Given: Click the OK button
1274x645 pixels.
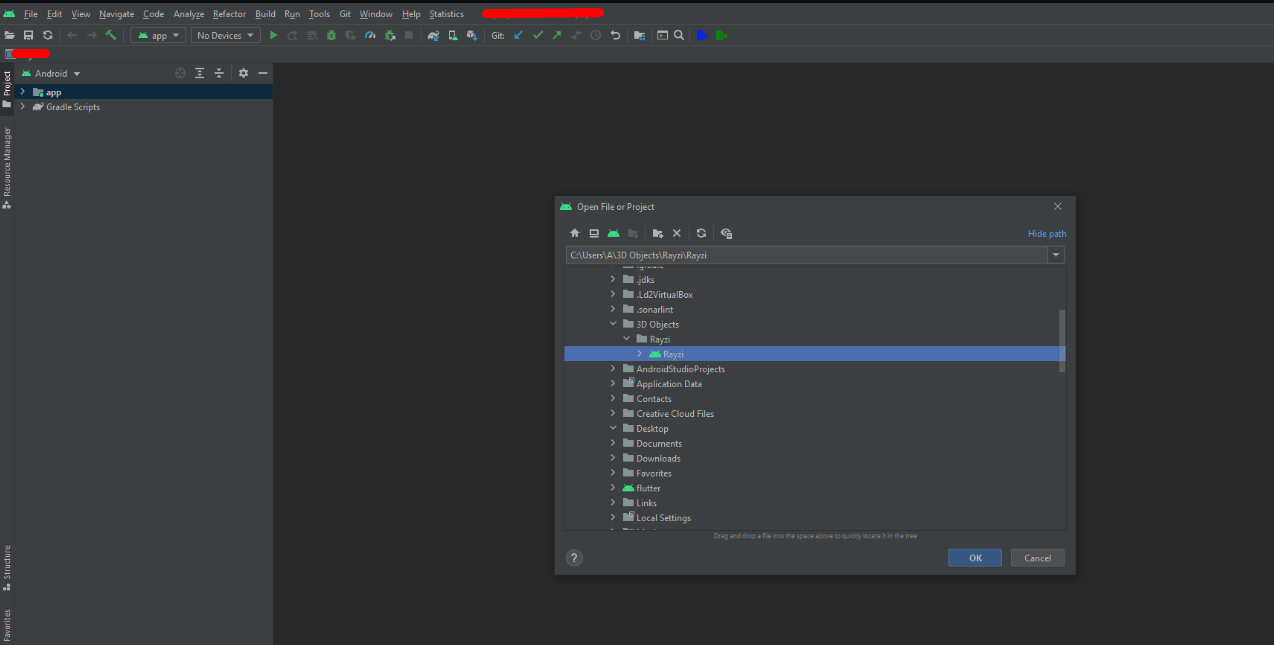Looking at the screenshot, I should (x=974, y=558).
